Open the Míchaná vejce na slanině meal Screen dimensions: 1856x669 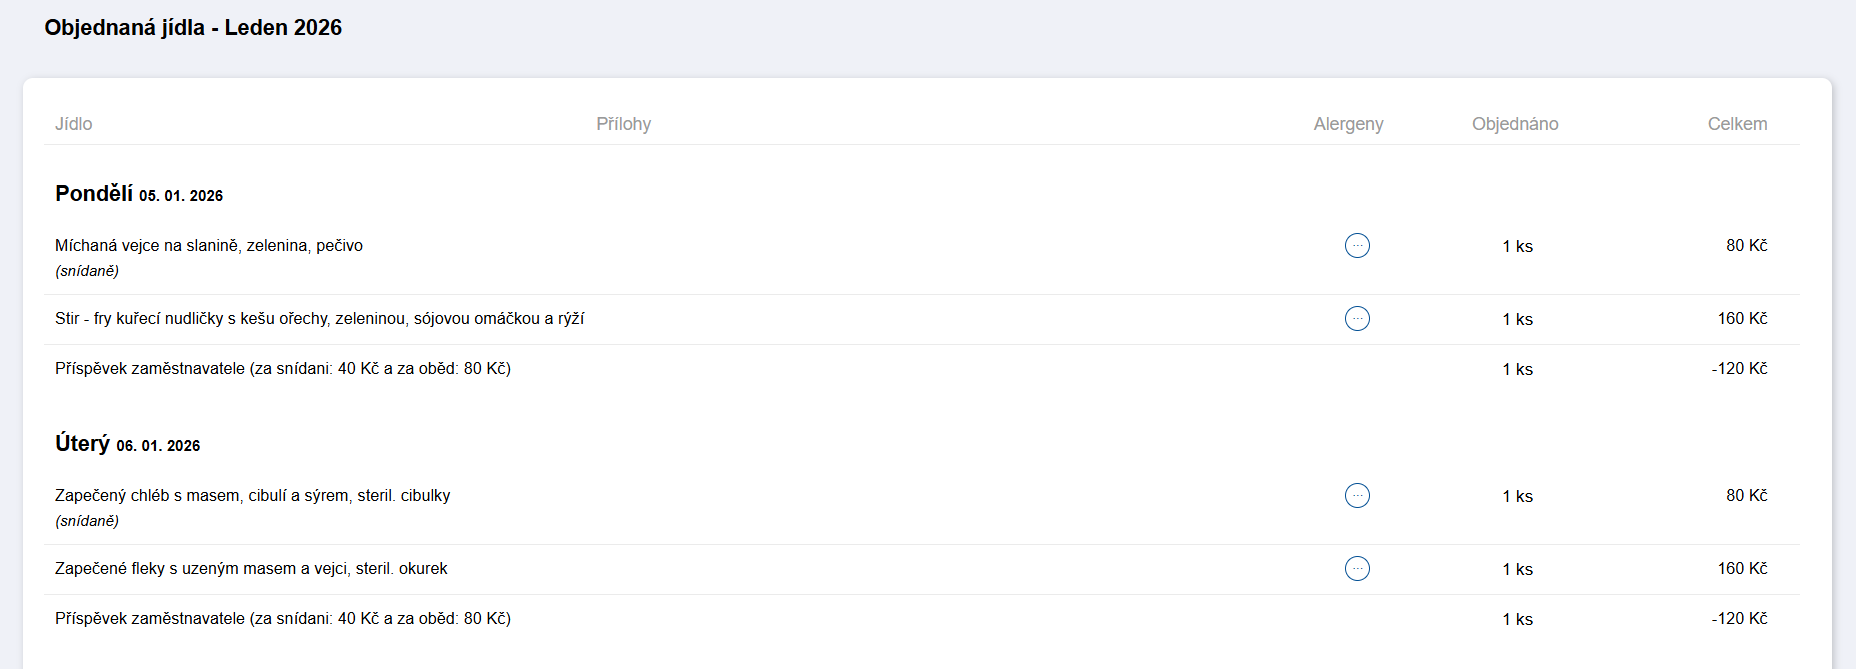209,246
